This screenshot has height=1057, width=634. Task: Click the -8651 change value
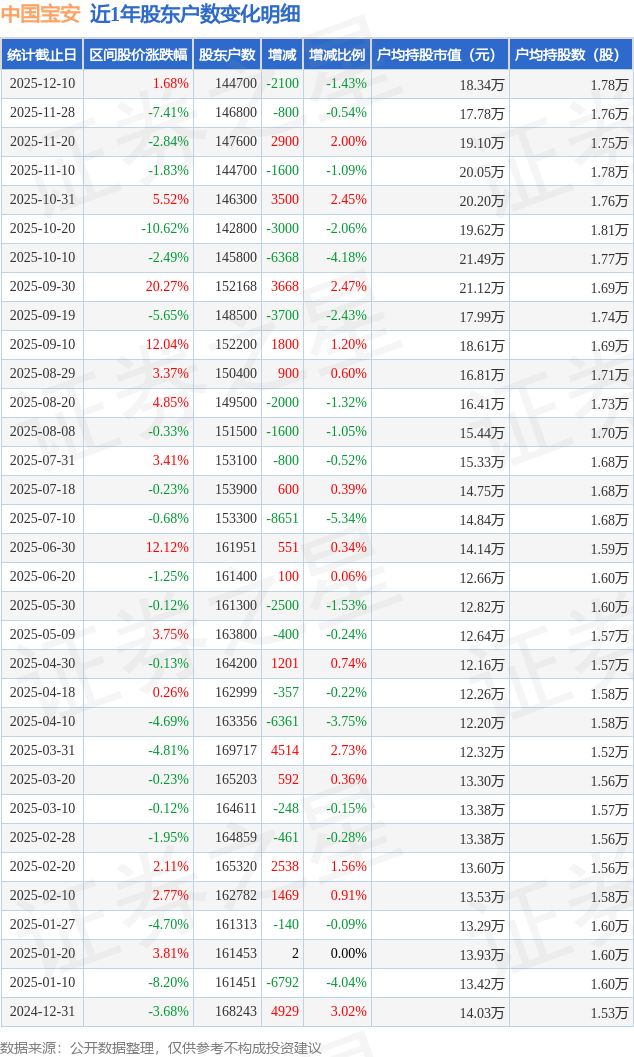tap(283, 519)
